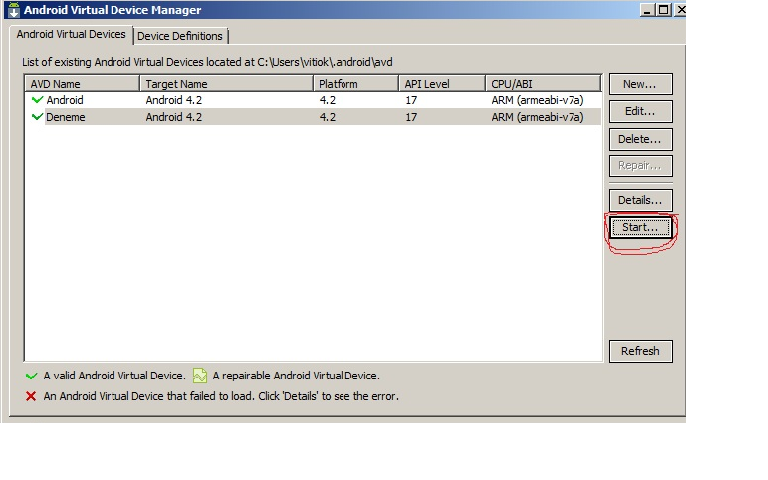Viewport: 768px width, 480px height.
Task: Select the AVD row named Deneme
Action: (313, 117)
